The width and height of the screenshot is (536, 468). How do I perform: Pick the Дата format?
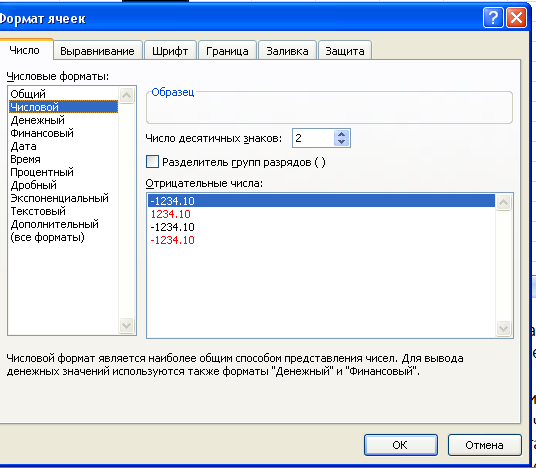coord(63,146)
